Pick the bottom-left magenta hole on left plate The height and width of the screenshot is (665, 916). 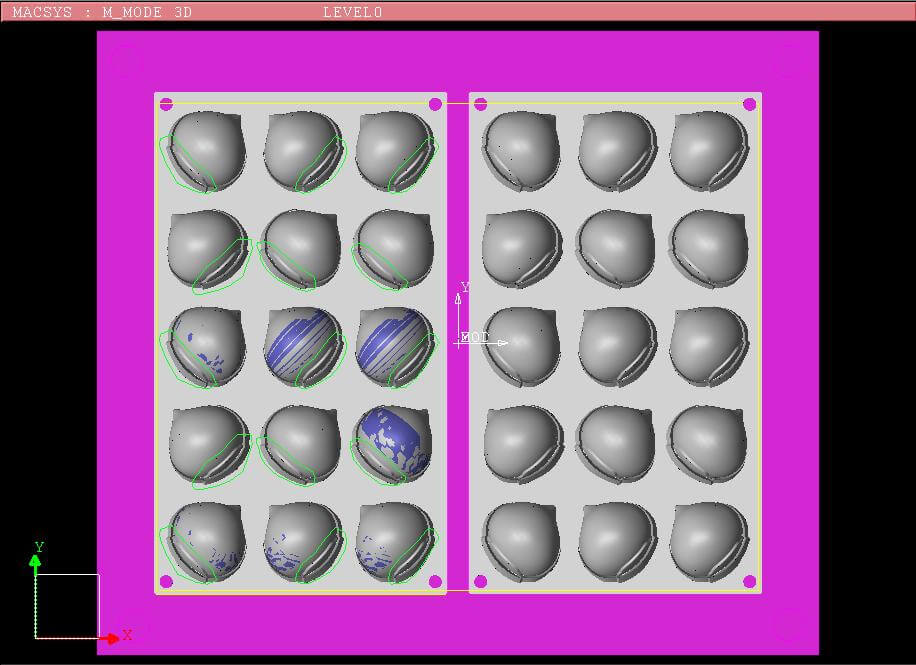(166, 581)
